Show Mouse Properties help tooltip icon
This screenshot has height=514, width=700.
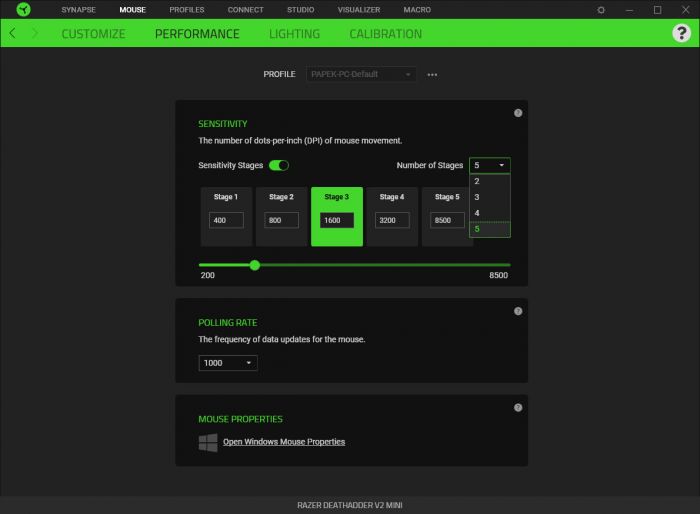tap(518, 408)
